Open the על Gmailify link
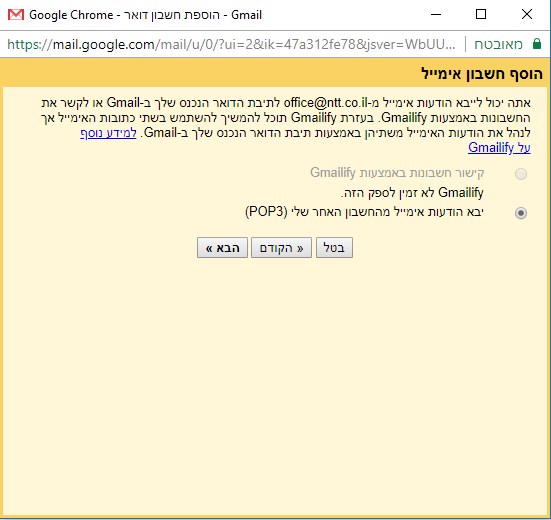The width and height of the screenshot is (551, 520). click(x=499, y=148)
